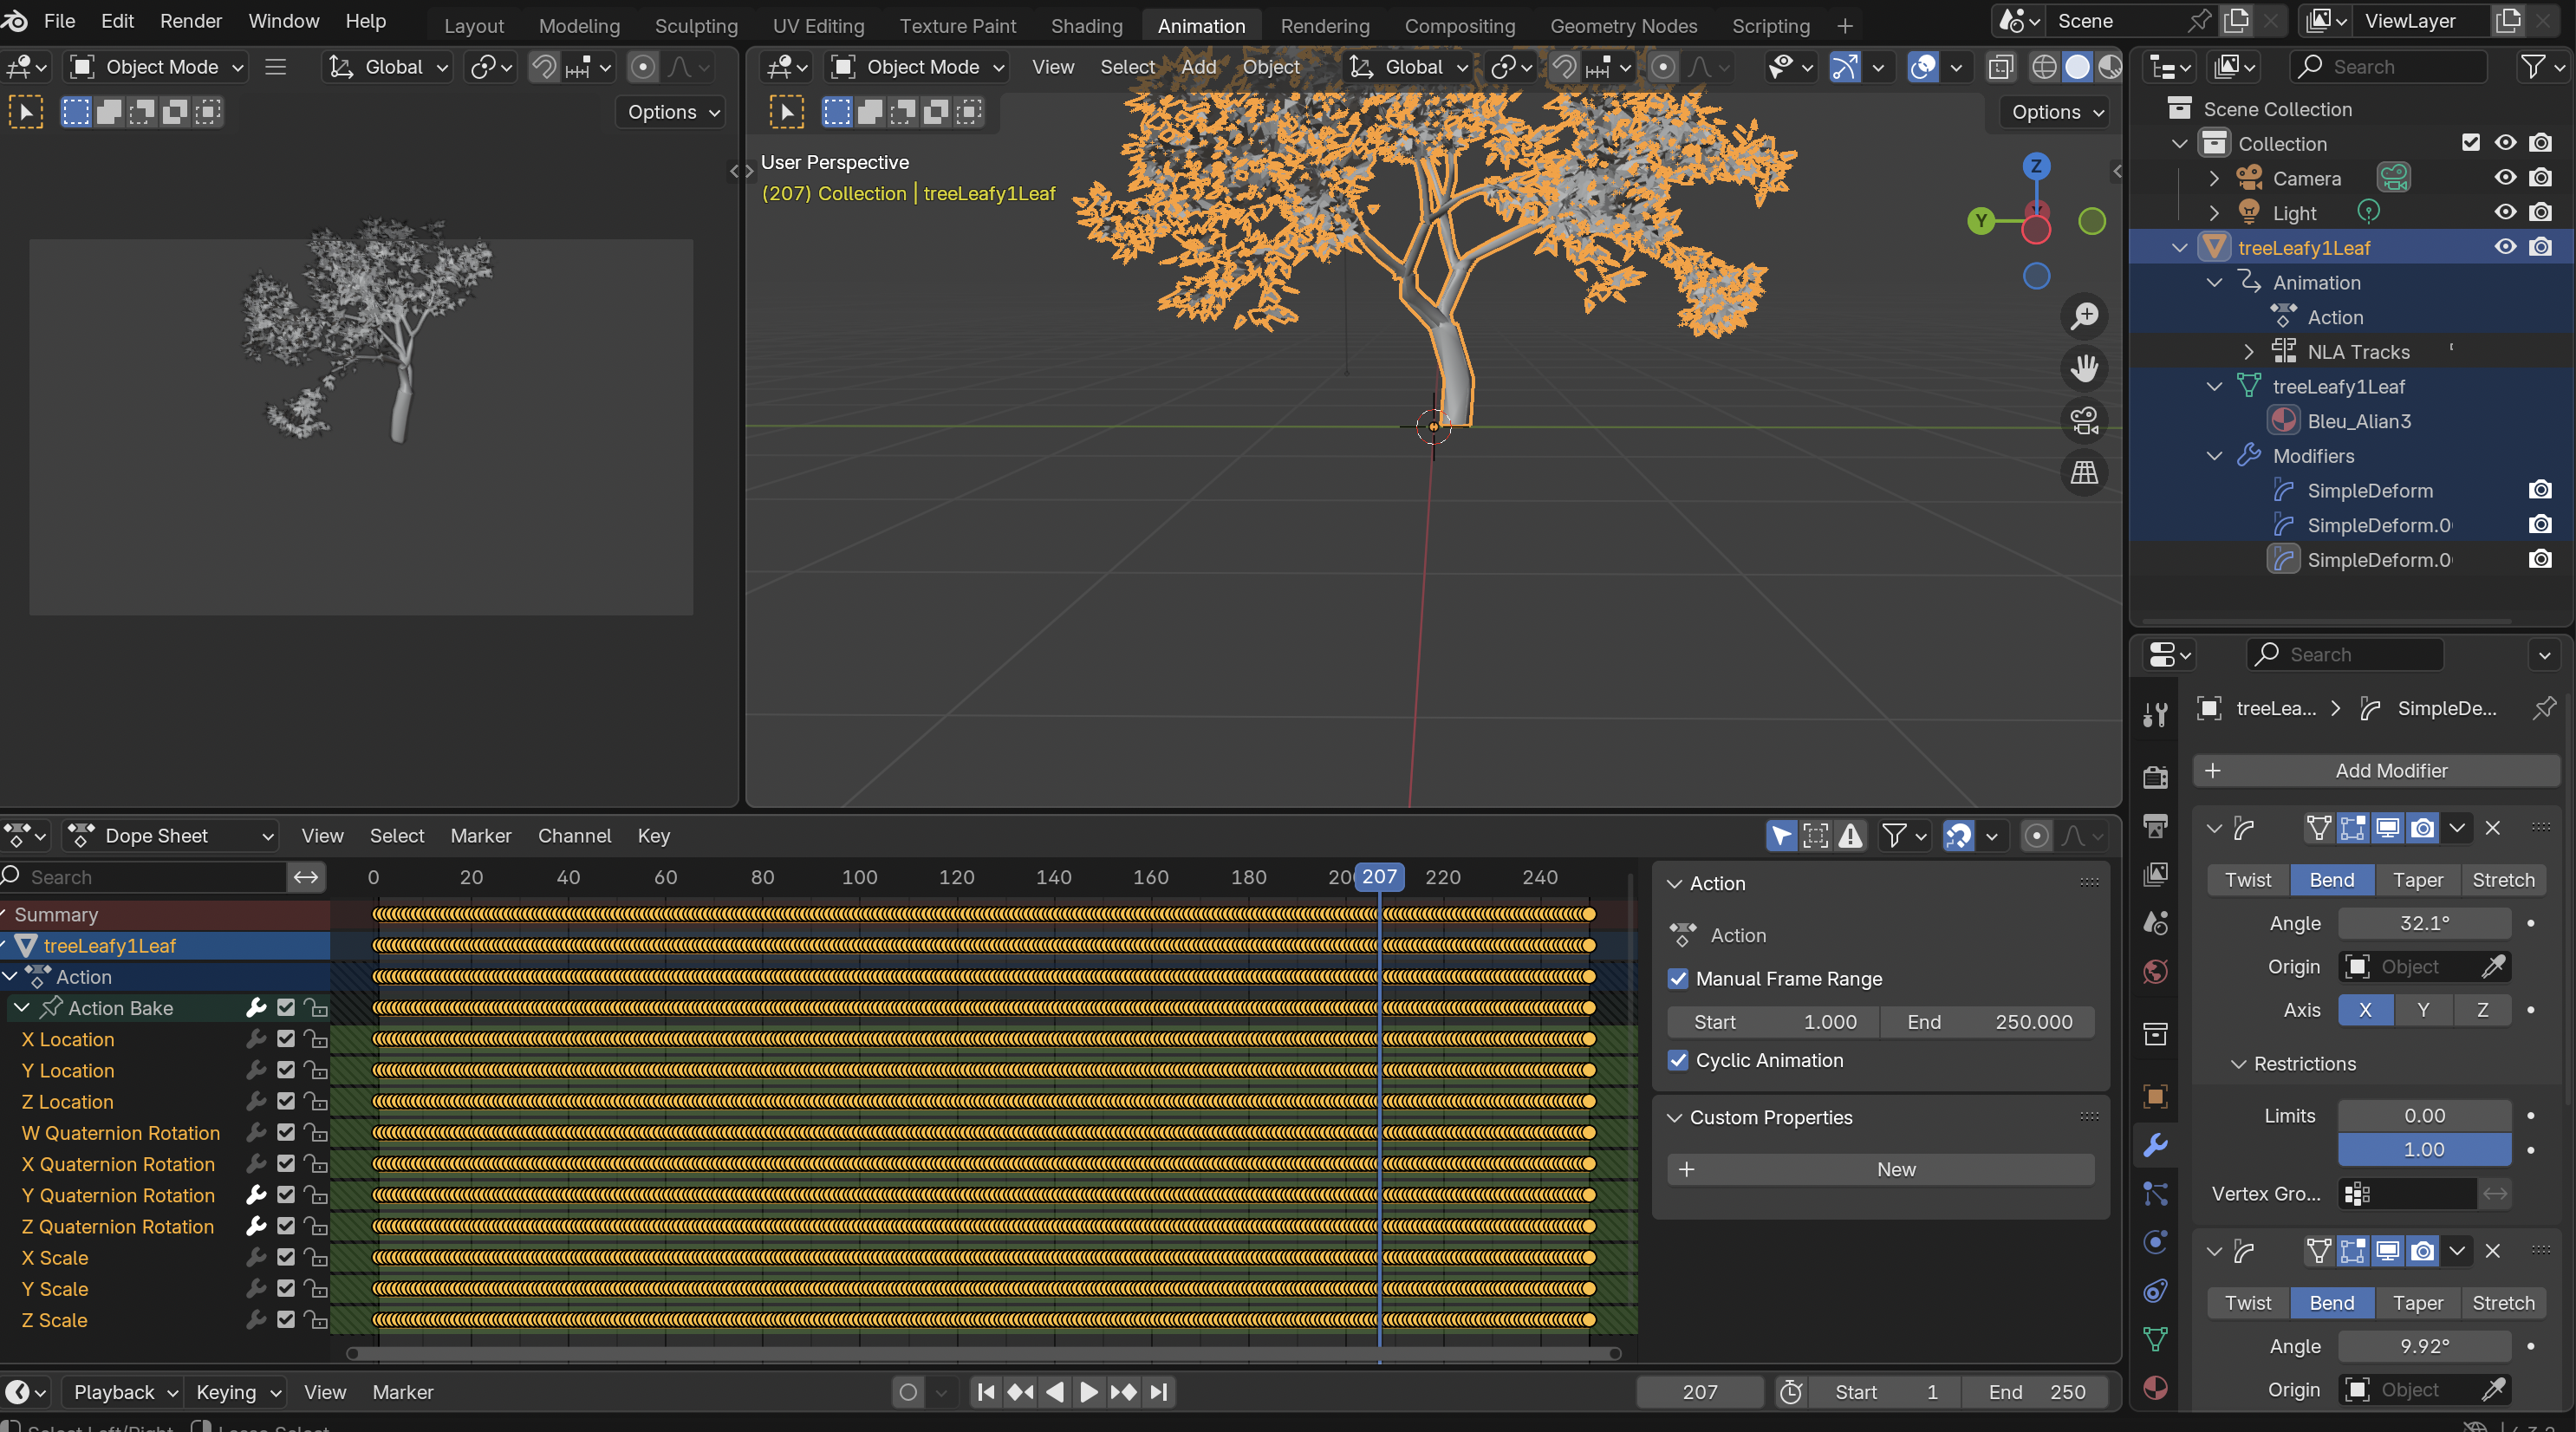Click the zoom magnifier icon in viewport

(x=2084, y=316)
